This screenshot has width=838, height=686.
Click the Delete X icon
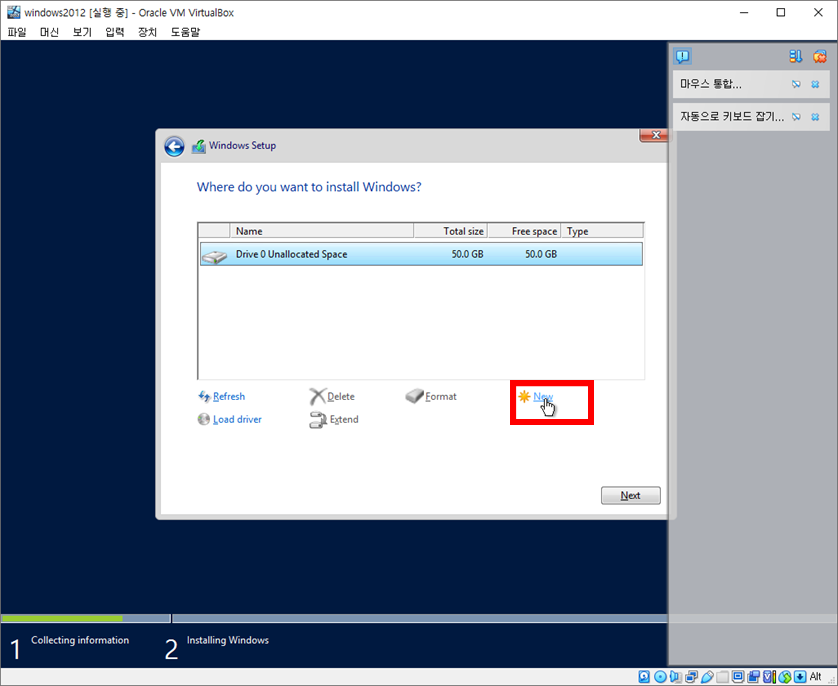point(317,396)
